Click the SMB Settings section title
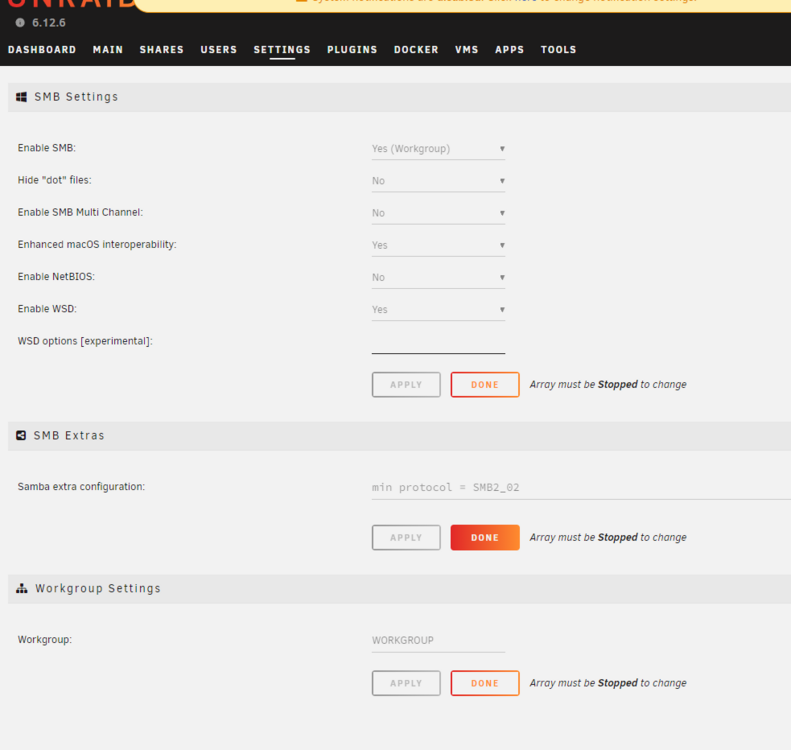 coord(76,97)
